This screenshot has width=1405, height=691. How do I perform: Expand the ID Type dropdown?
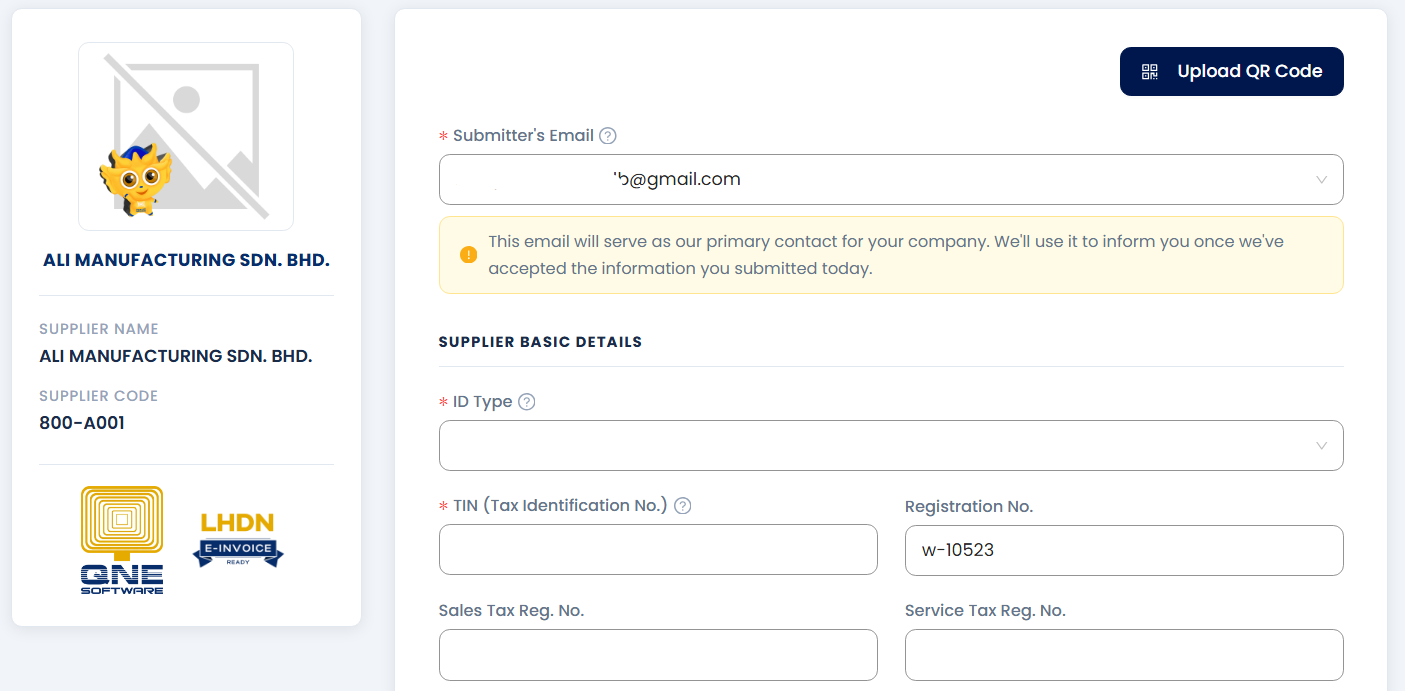pyautogui.click(x=891, y=446)
